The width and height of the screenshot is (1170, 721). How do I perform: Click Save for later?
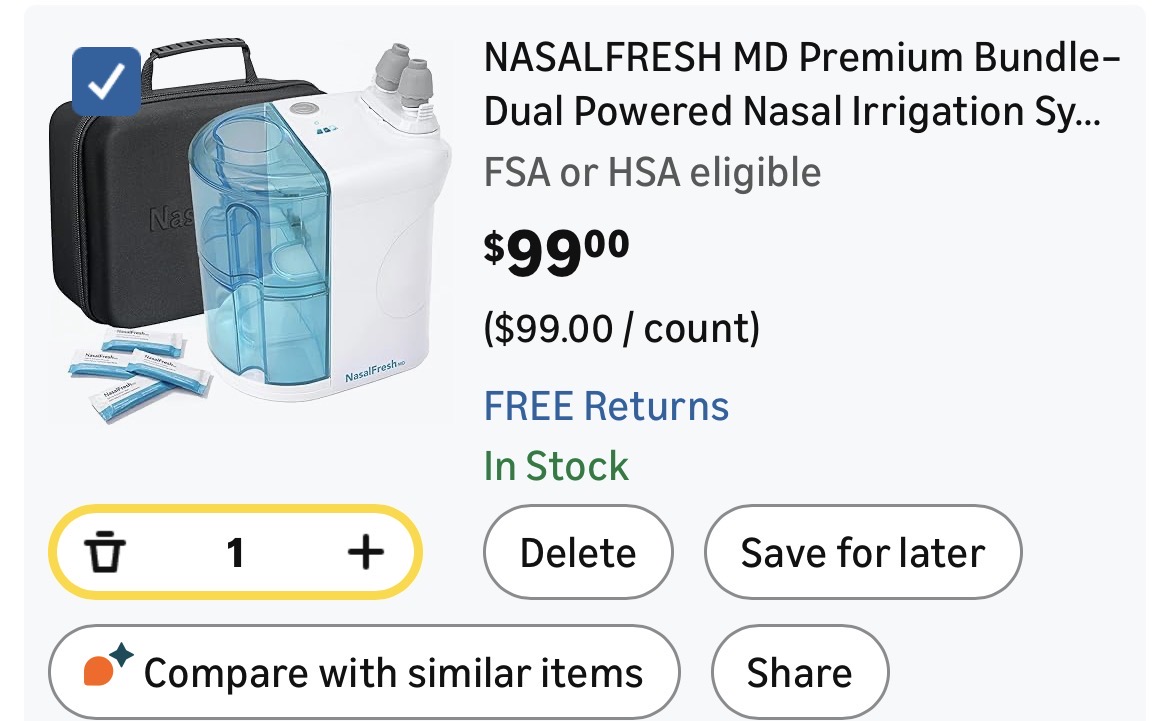point(862,552)
